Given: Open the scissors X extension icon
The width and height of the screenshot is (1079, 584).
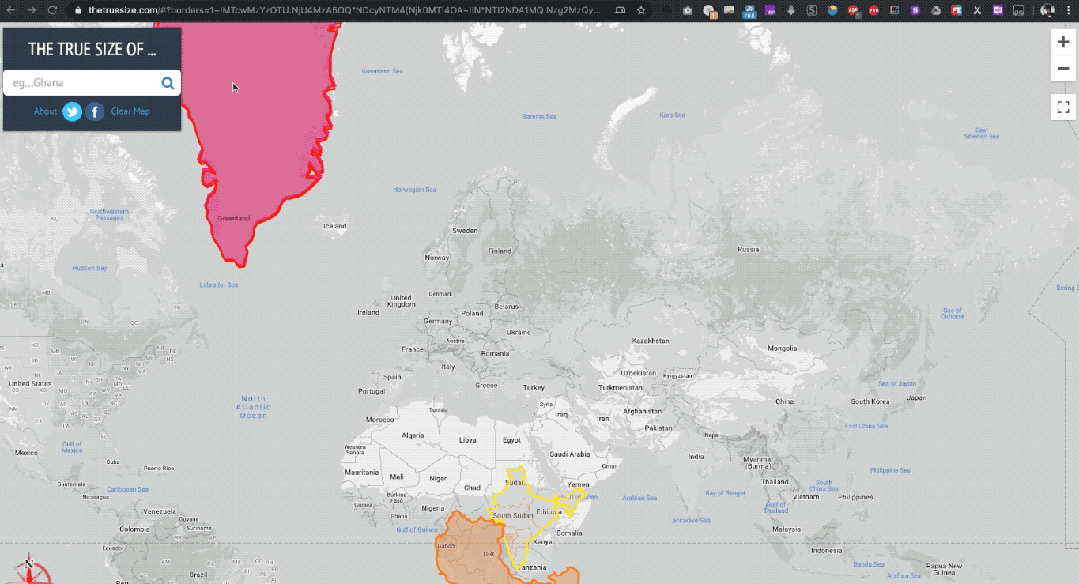Looking at the screenshot, I should point(977,10).
